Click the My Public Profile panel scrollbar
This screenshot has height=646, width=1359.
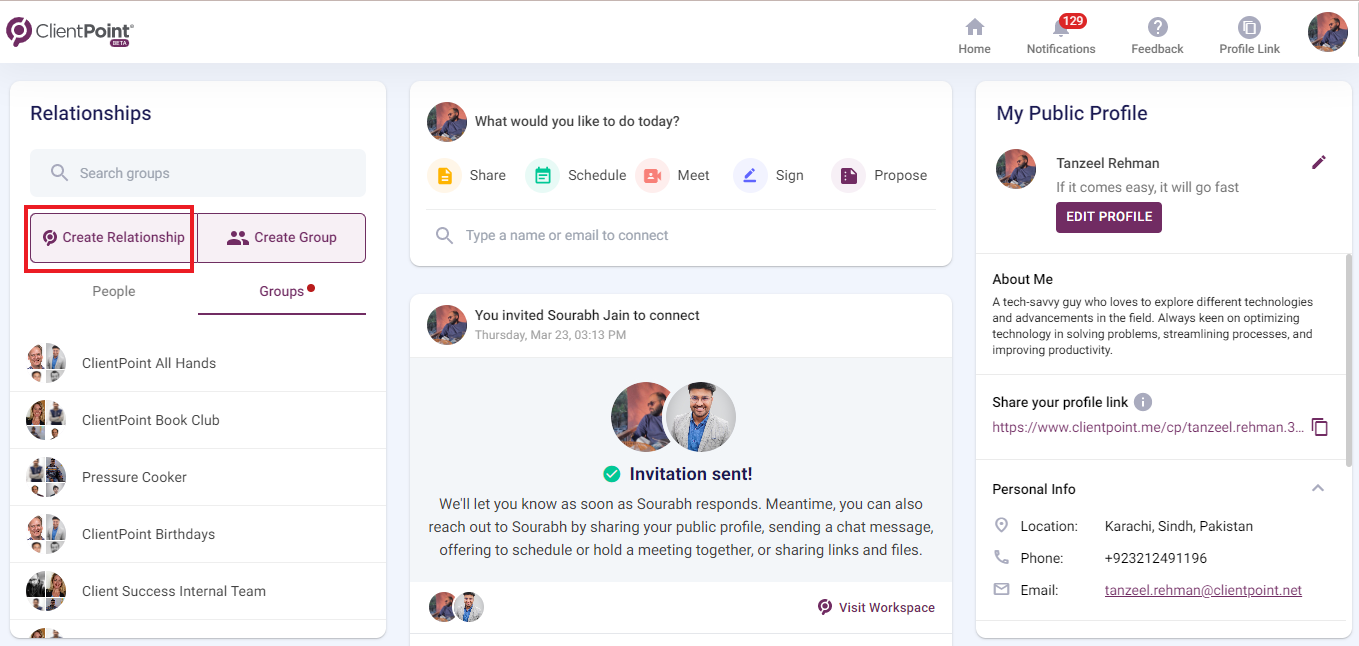tap(1349, 360)
